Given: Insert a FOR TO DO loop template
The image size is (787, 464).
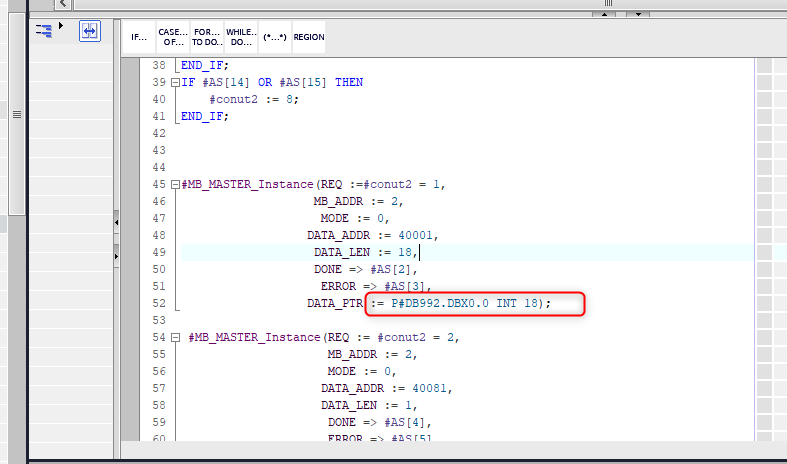Looking at the screenshot, I should [x=206, y=37].
